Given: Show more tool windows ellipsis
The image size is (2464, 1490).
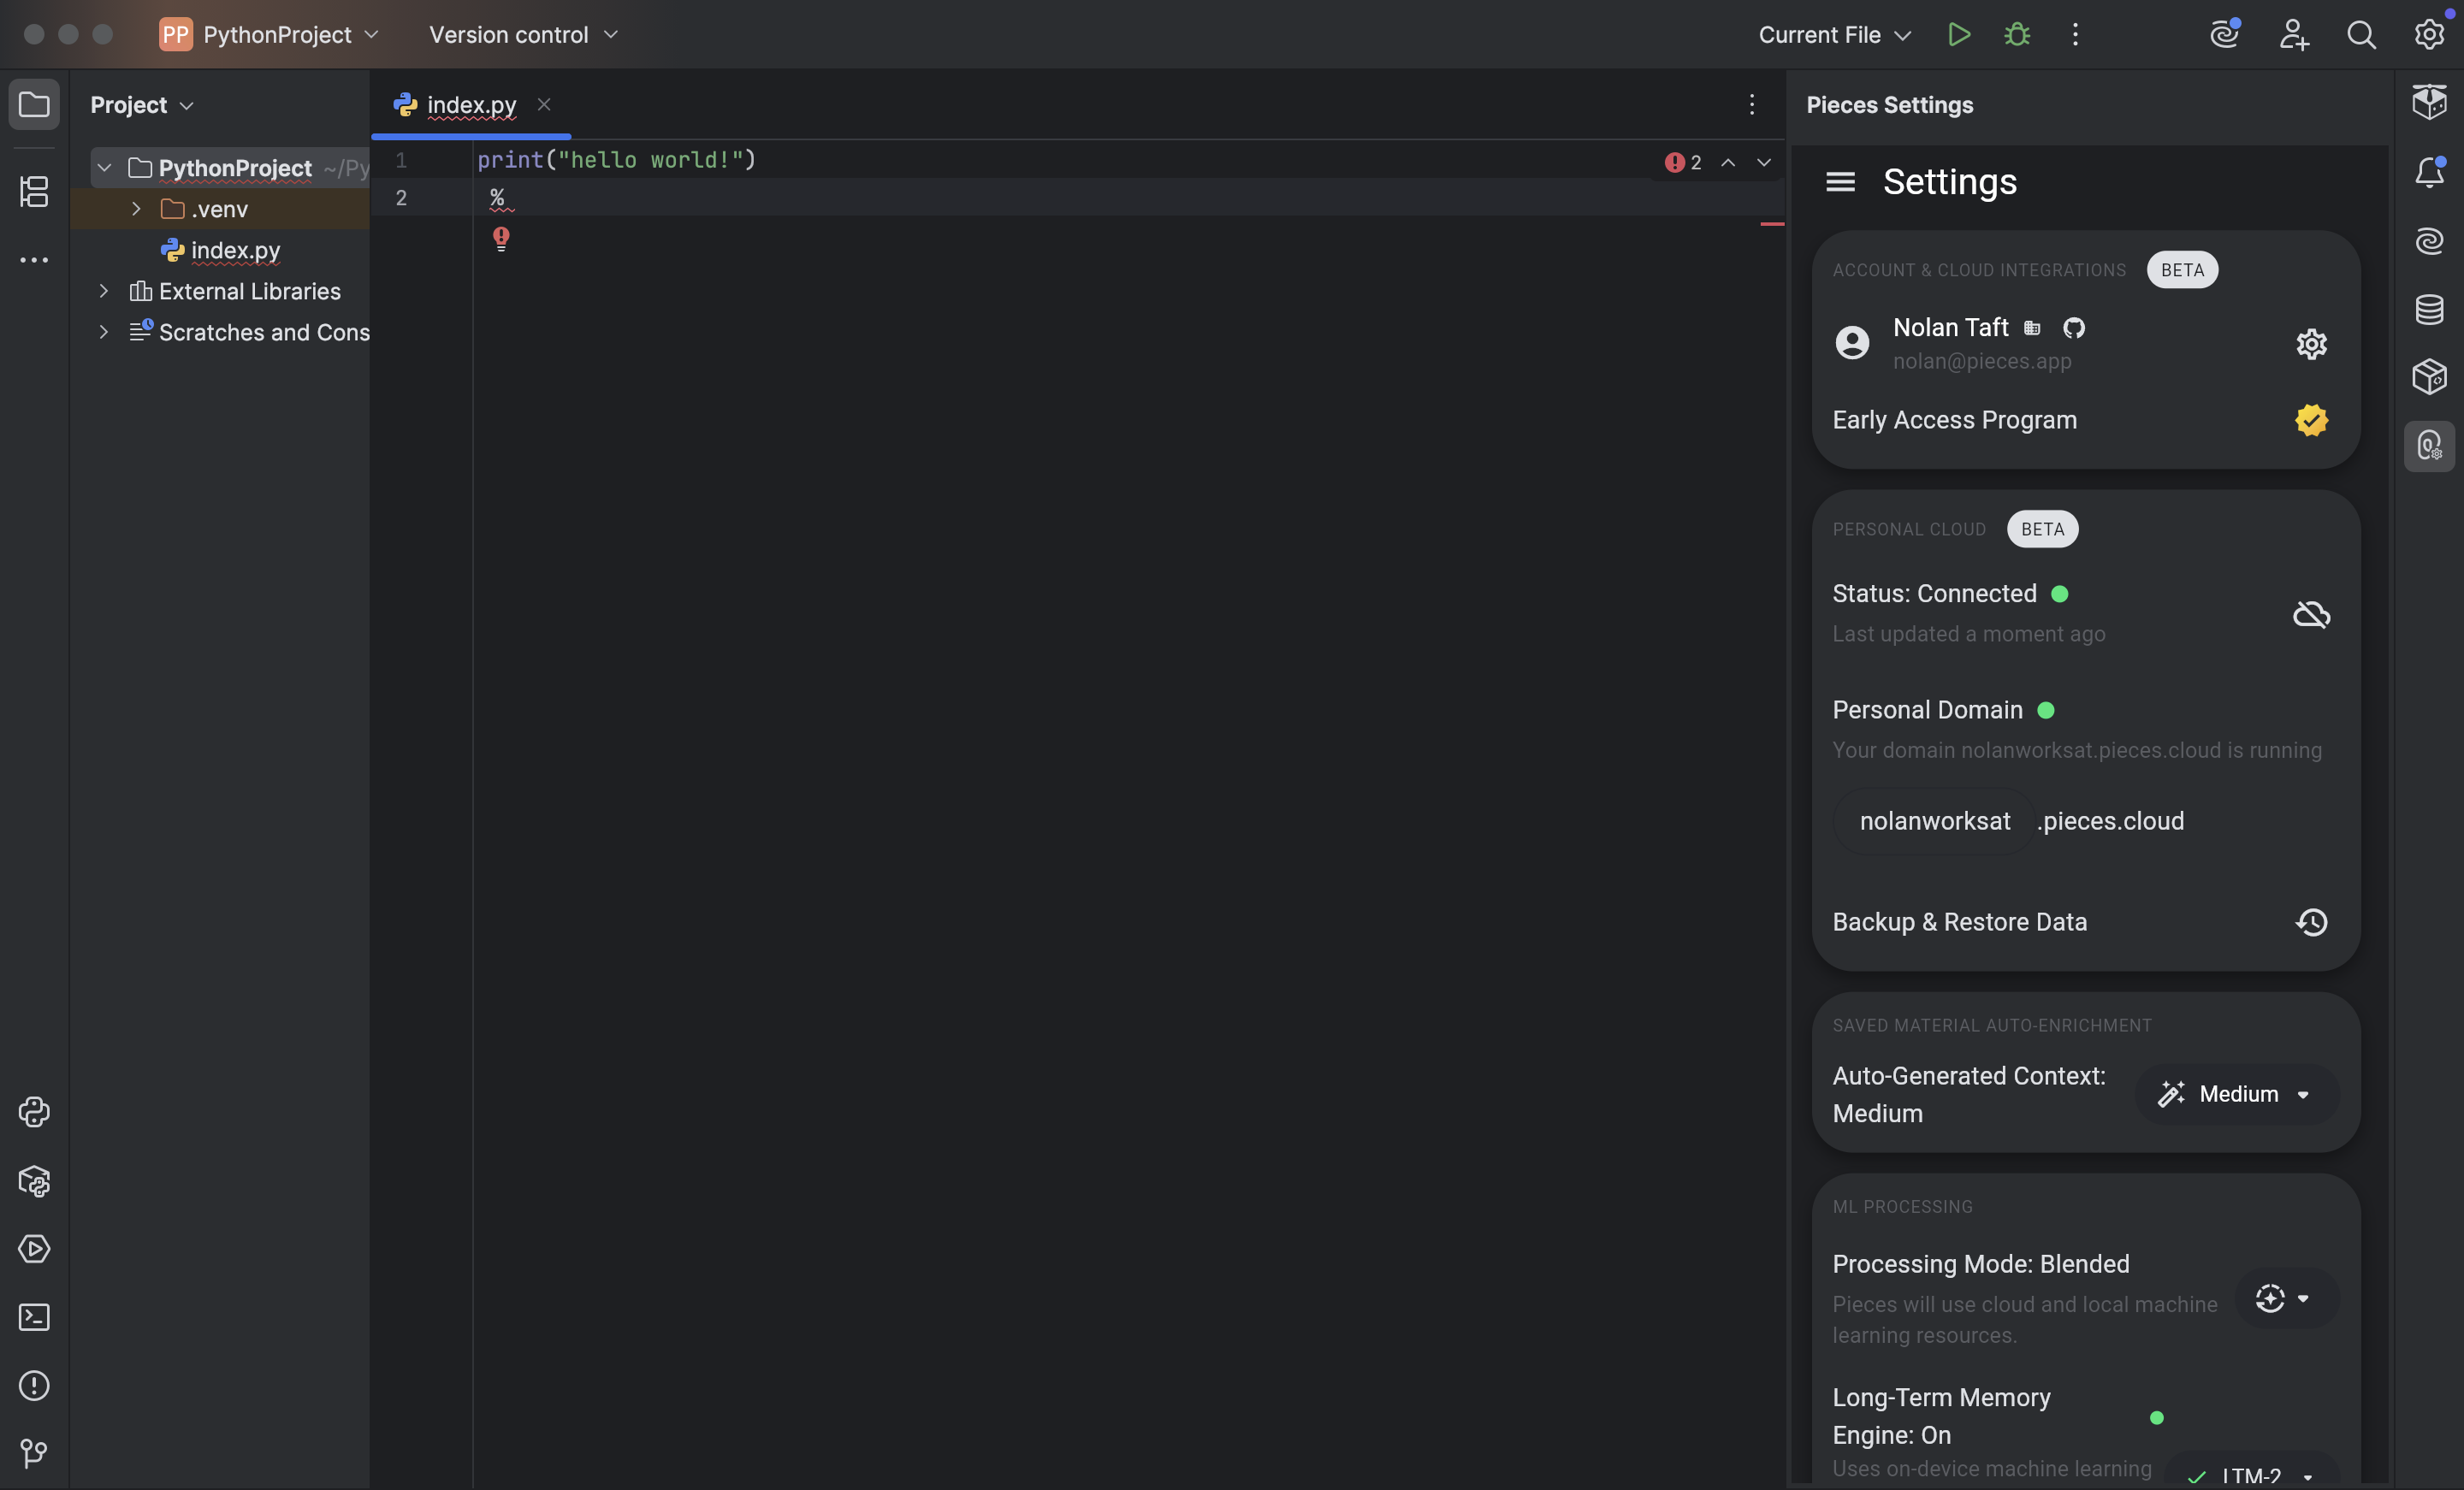Looking at the screenshot, I should click(x=34, y=260).
